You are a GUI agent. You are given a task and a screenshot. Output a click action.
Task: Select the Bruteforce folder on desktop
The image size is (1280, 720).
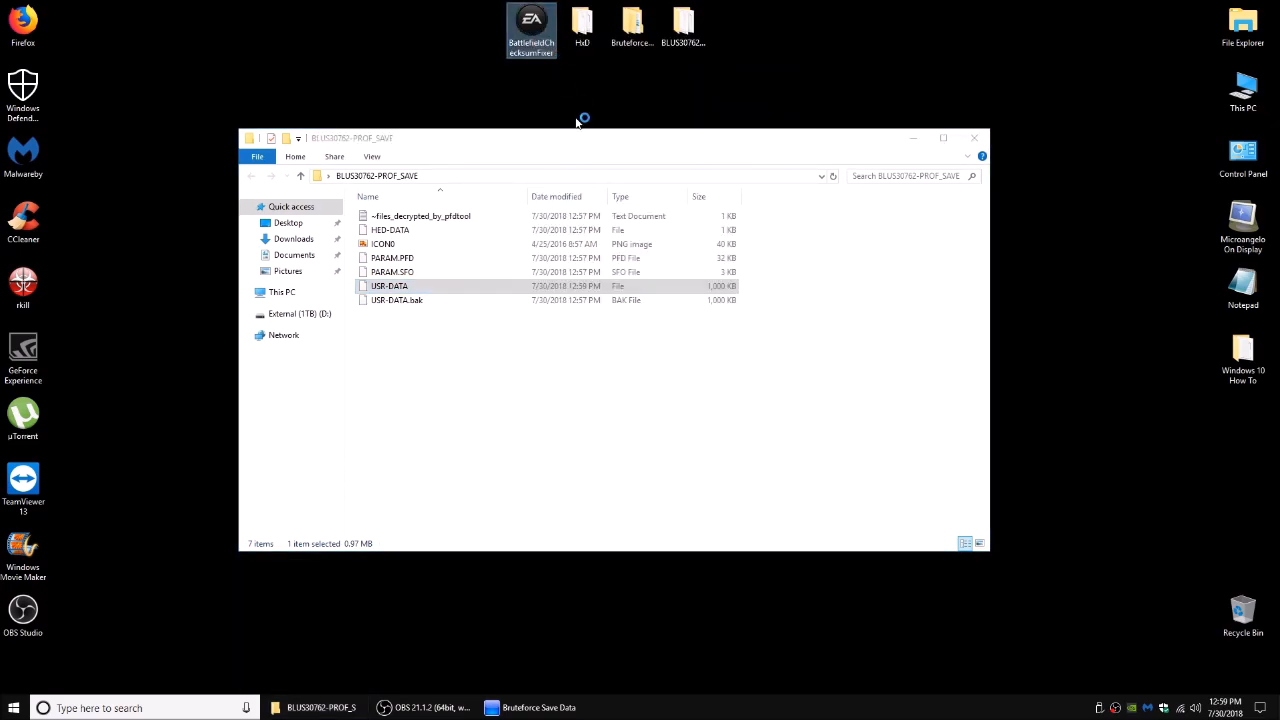tap(632, 27)
